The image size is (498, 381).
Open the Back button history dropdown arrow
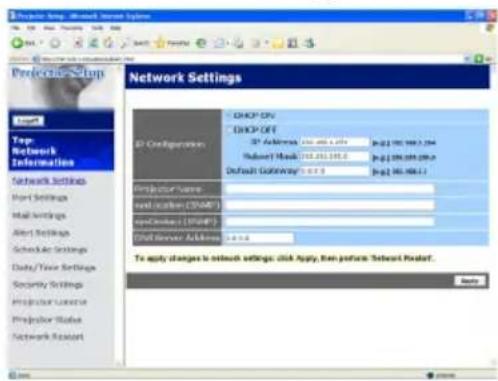click(x=42, y=43)
